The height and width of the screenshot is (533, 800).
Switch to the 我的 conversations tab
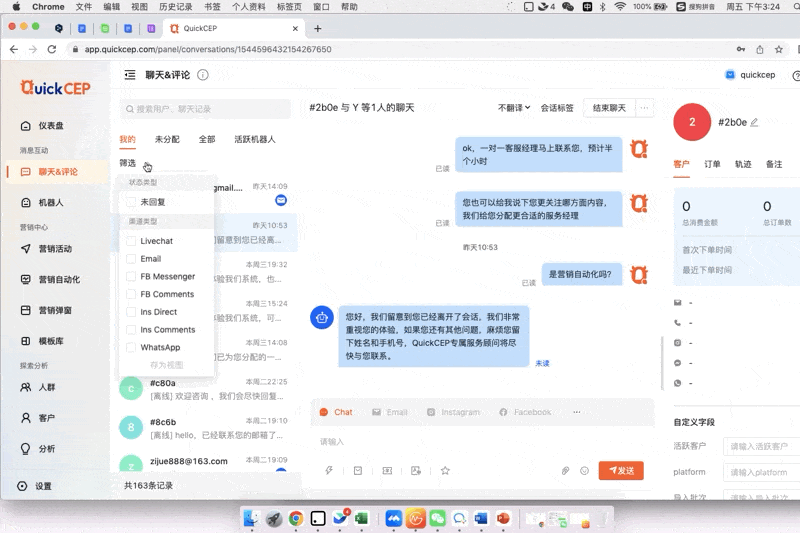pyautogui.click(x=128, y=139)
